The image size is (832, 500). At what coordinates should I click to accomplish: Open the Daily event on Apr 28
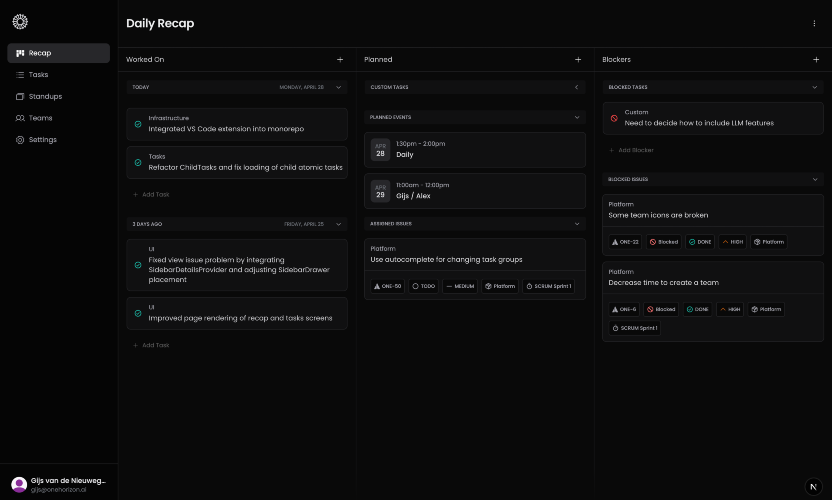point(475,150)
